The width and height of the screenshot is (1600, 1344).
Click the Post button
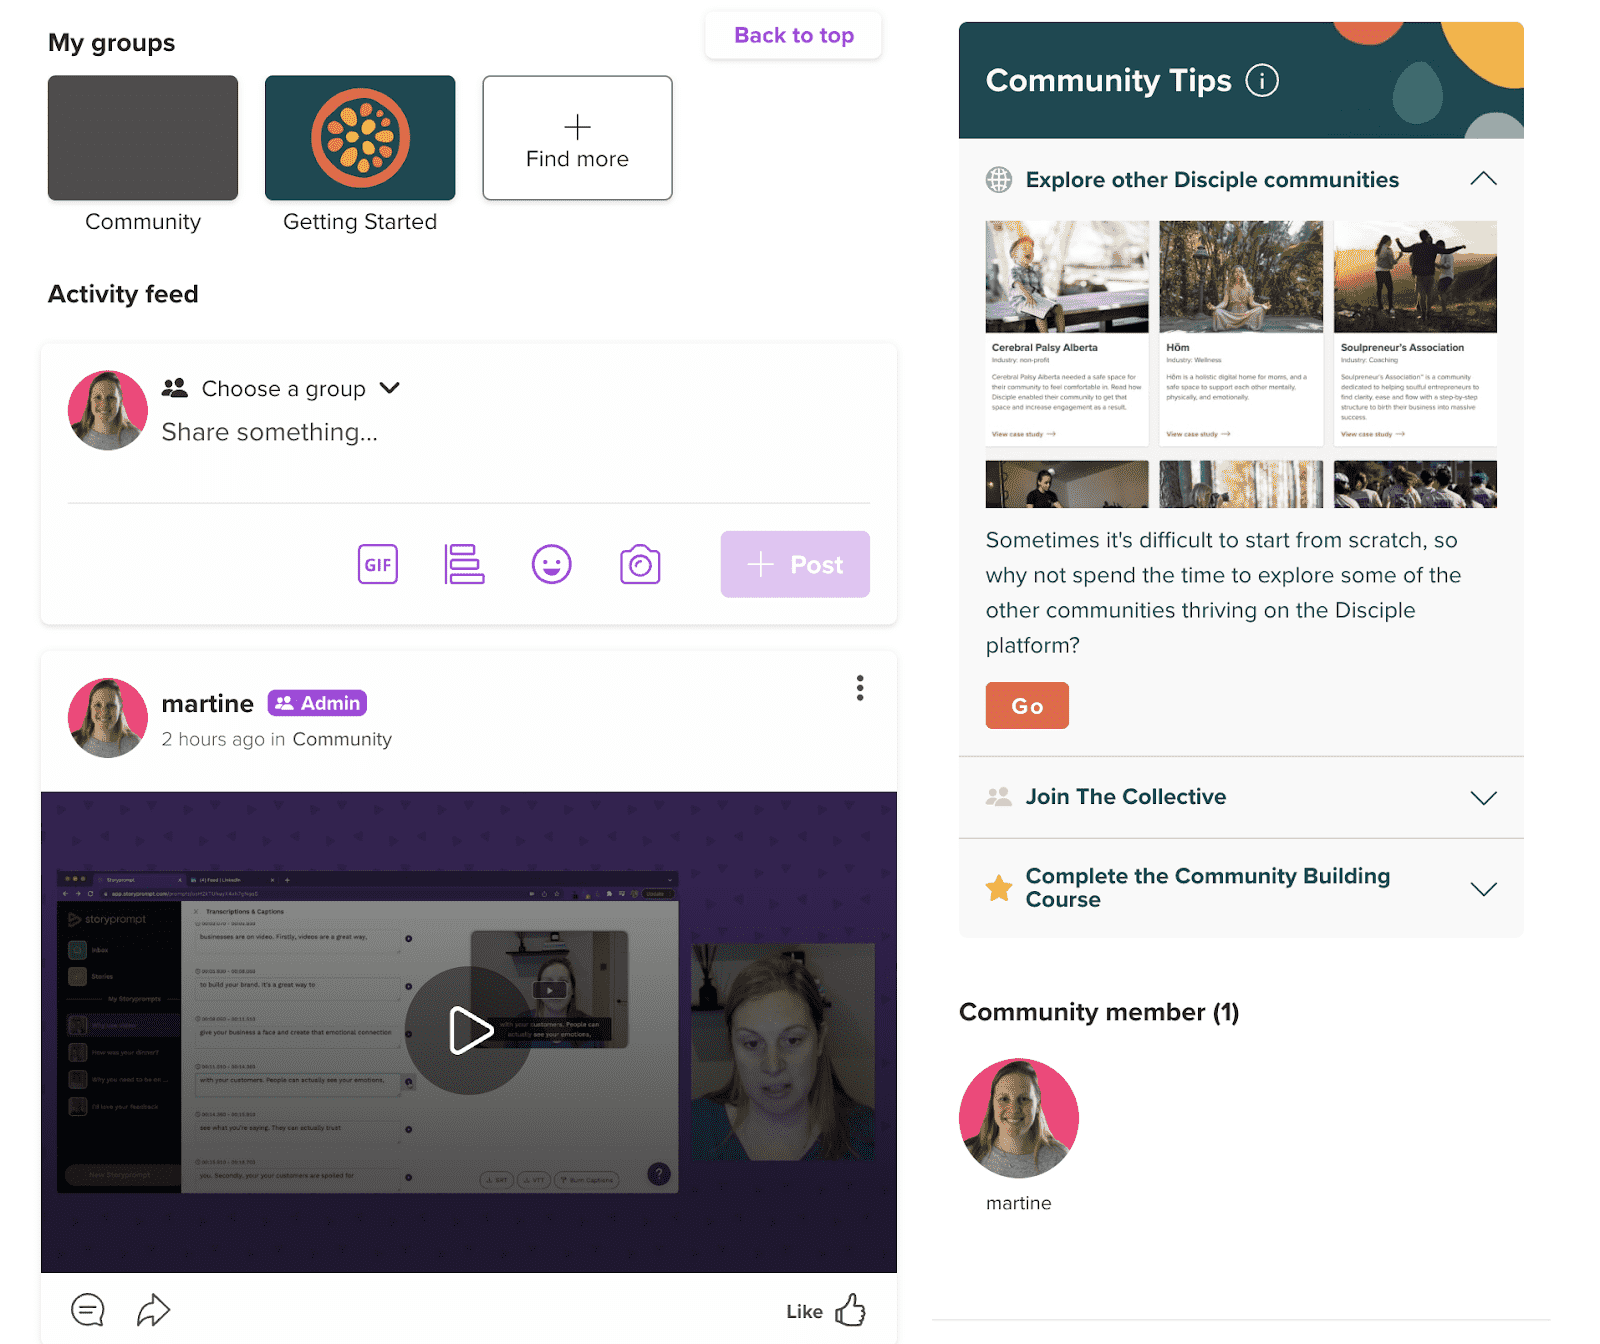795,564
